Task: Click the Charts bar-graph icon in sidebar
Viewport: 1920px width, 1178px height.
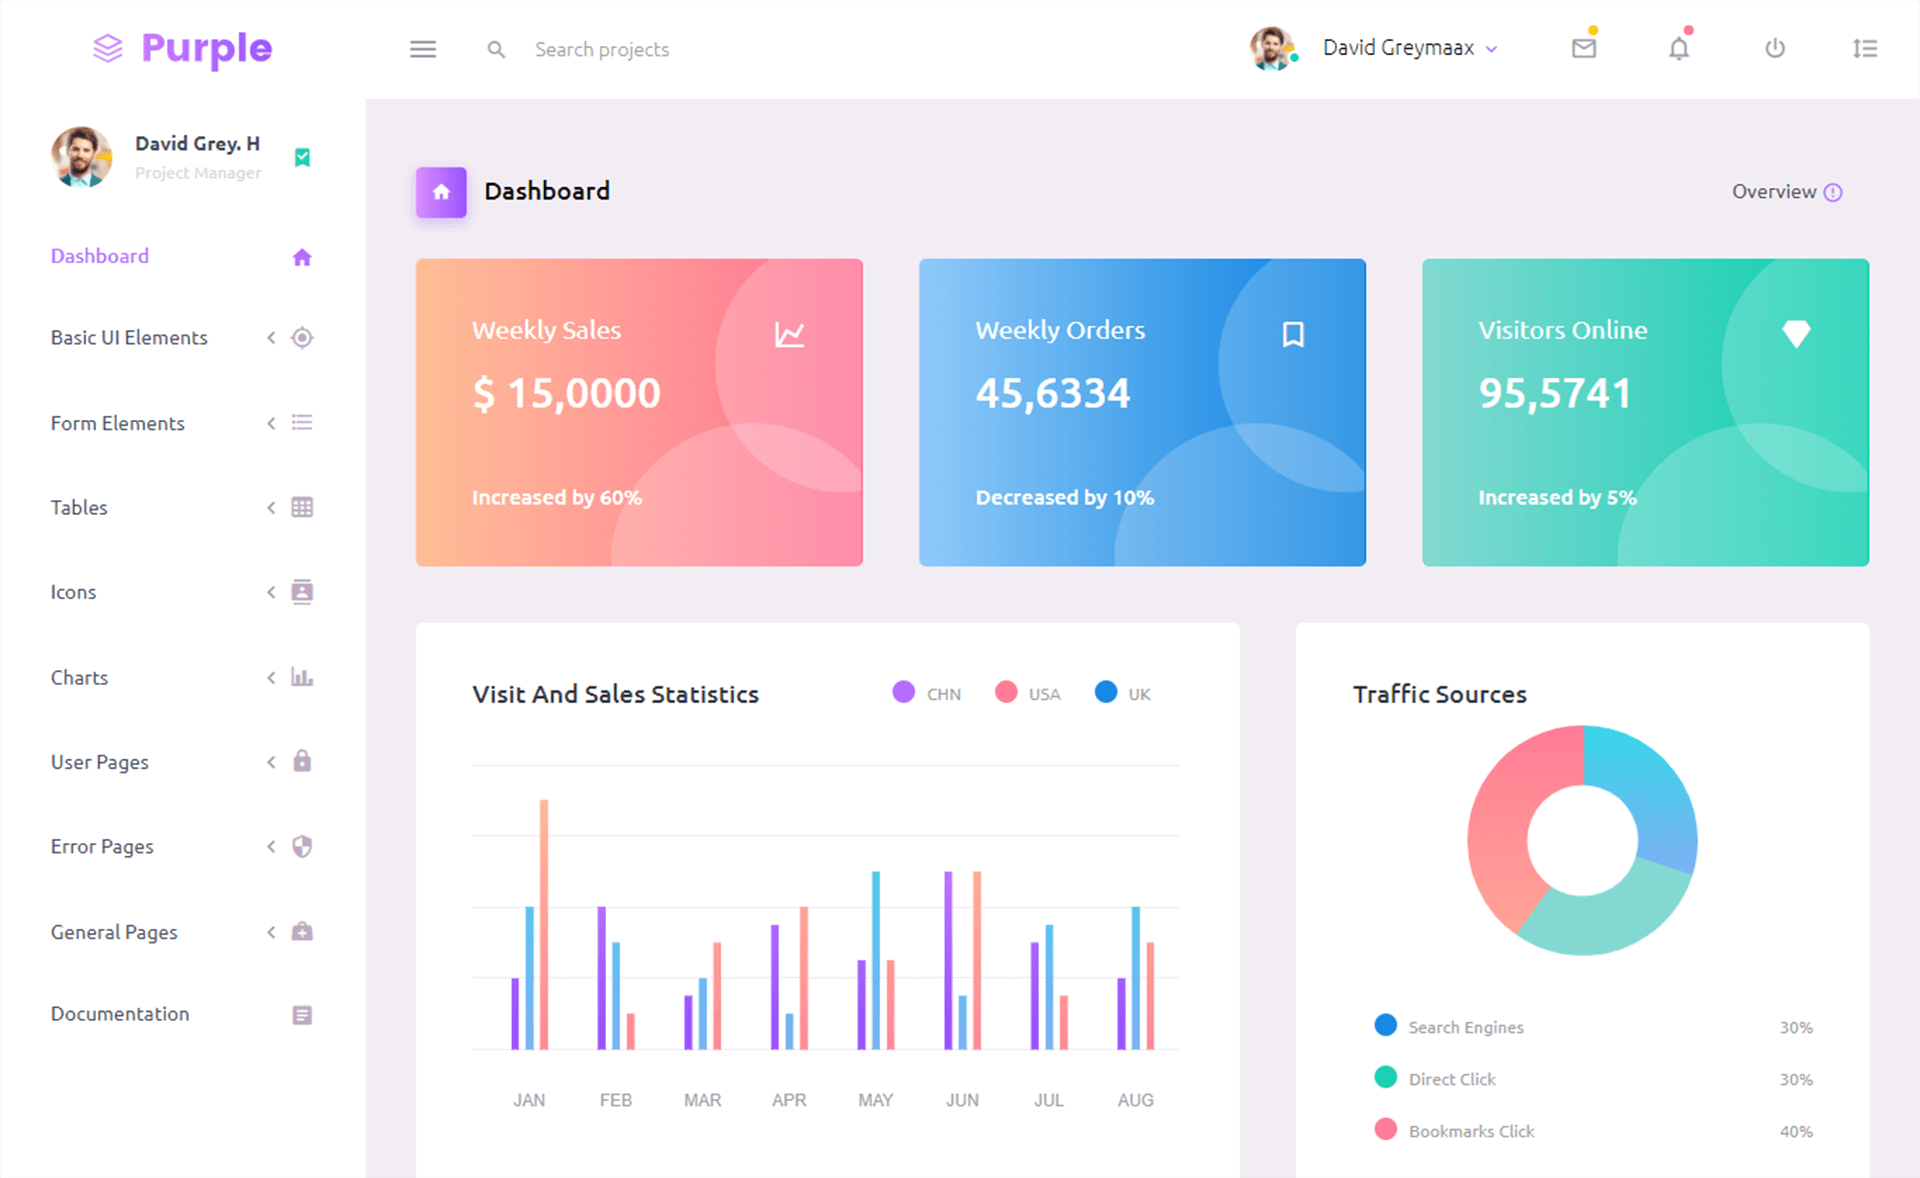Action: click(x=302, y=676)
